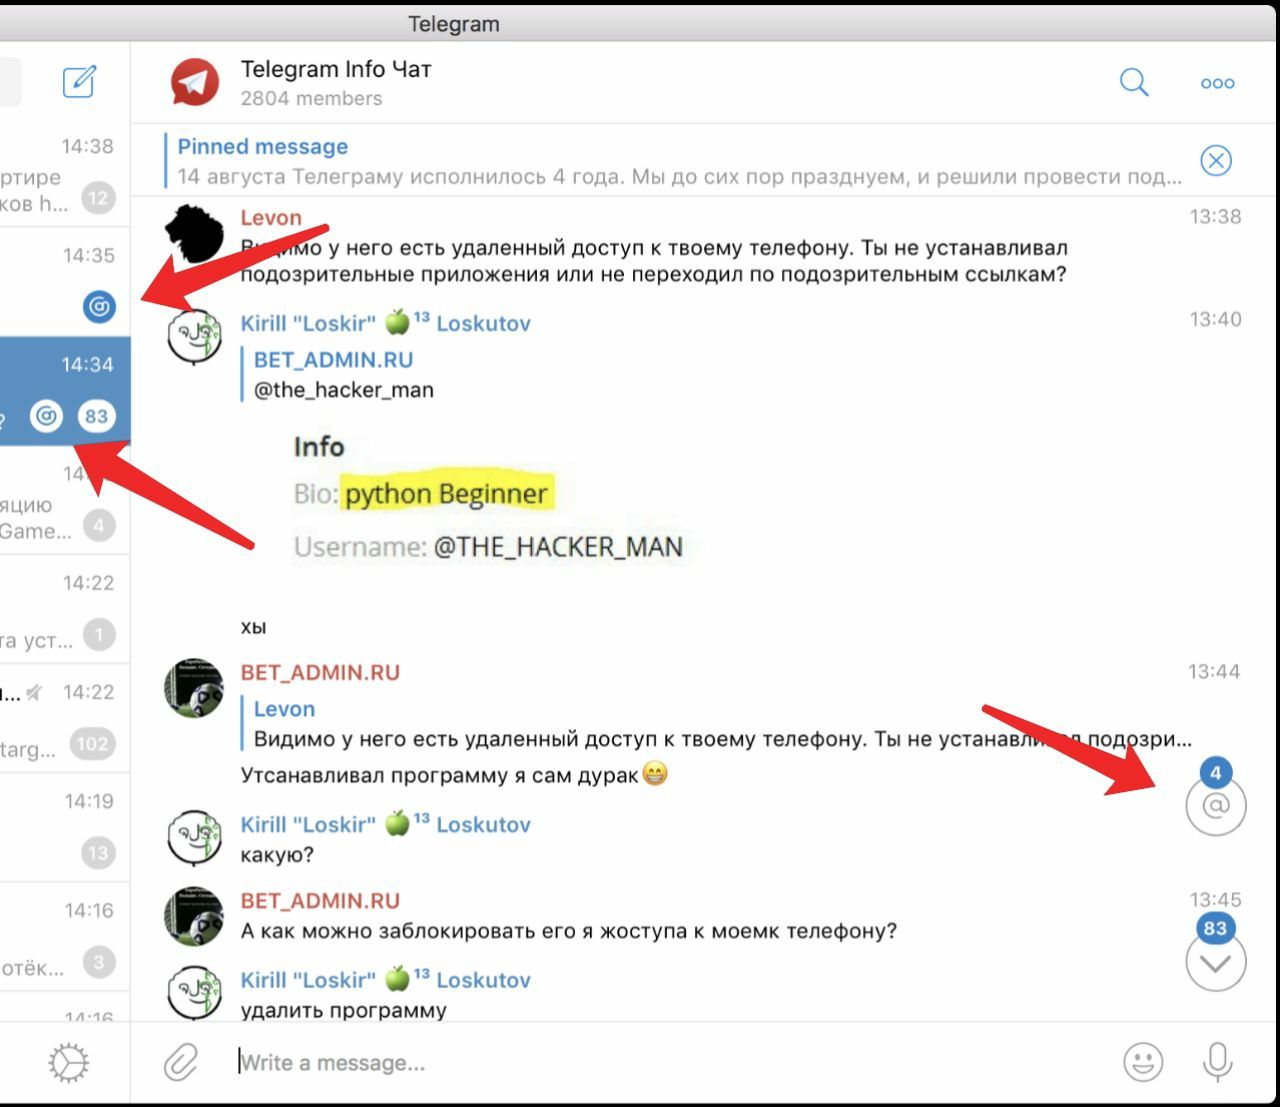Click Kirill Loskutov avatar next to 'какую?'
Viewport: 1280px width, 1107px height.
[194, 838]
